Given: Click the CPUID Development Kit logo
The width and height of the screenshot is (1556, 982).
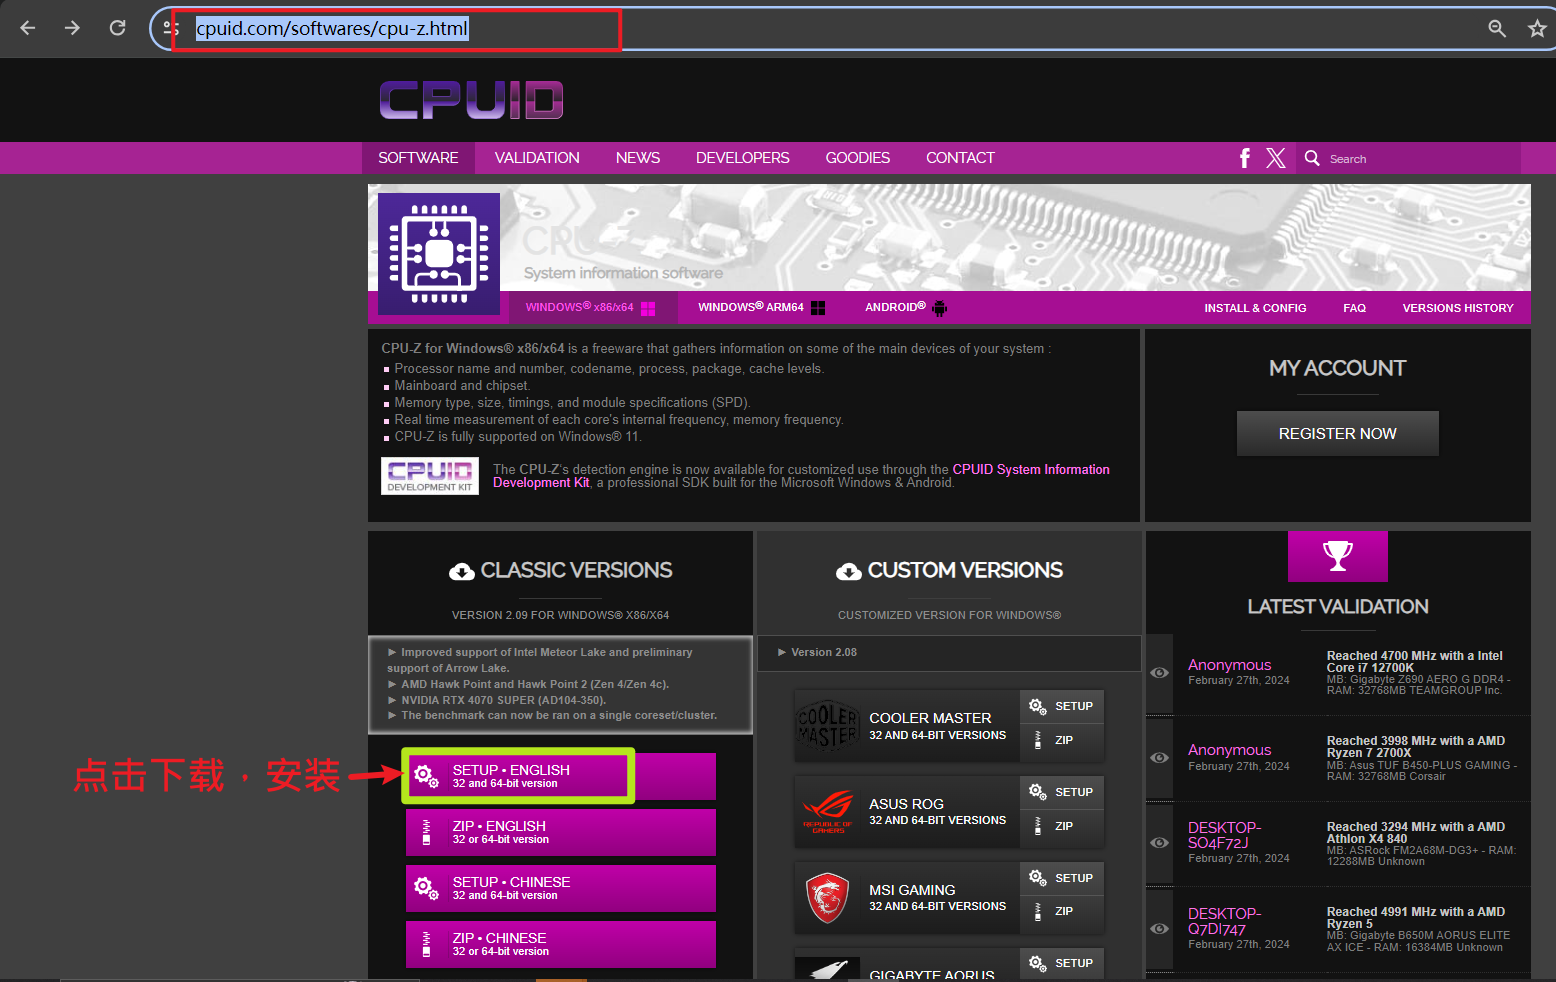Looking at the screenshot, I should pos(430,476).
